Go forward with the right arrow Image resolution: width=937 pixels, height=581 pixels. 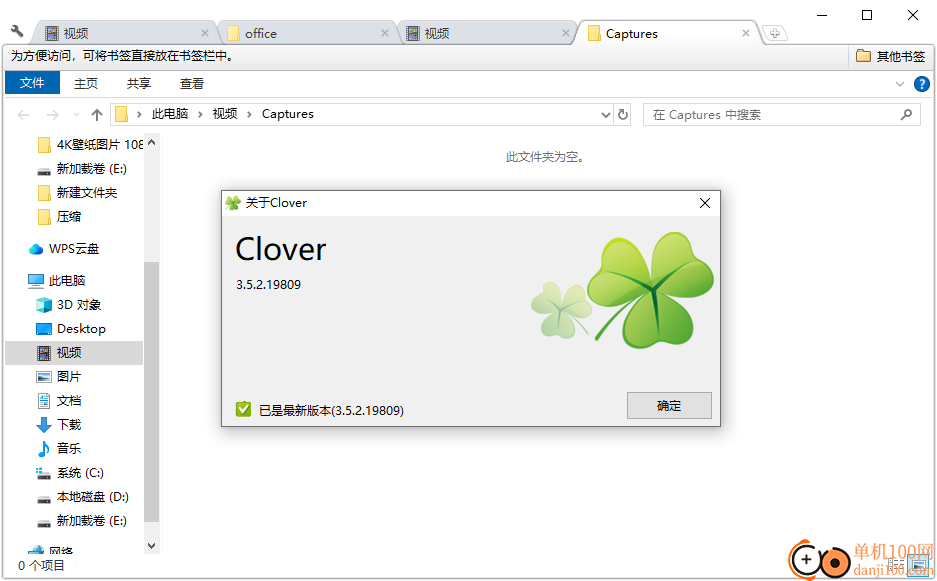53,115
